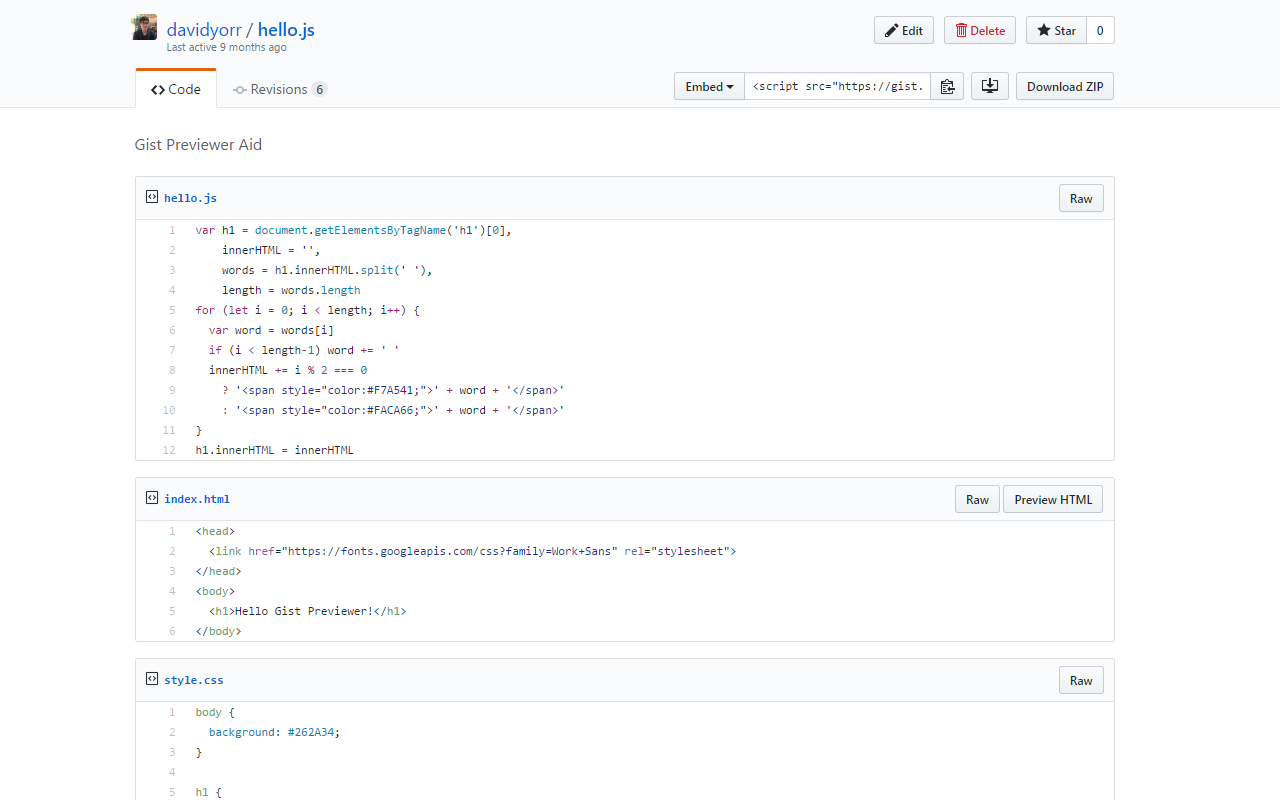
Task: Open the stargazers count of 0
Action: point(1100,31)
